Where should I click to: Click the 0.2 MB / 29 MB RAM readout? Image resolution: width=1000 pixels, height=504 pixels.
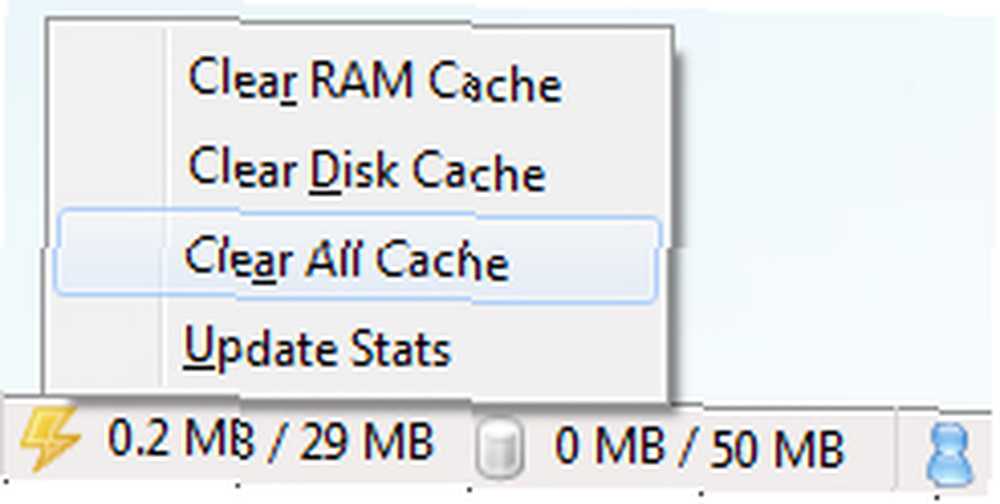(271, 440)
